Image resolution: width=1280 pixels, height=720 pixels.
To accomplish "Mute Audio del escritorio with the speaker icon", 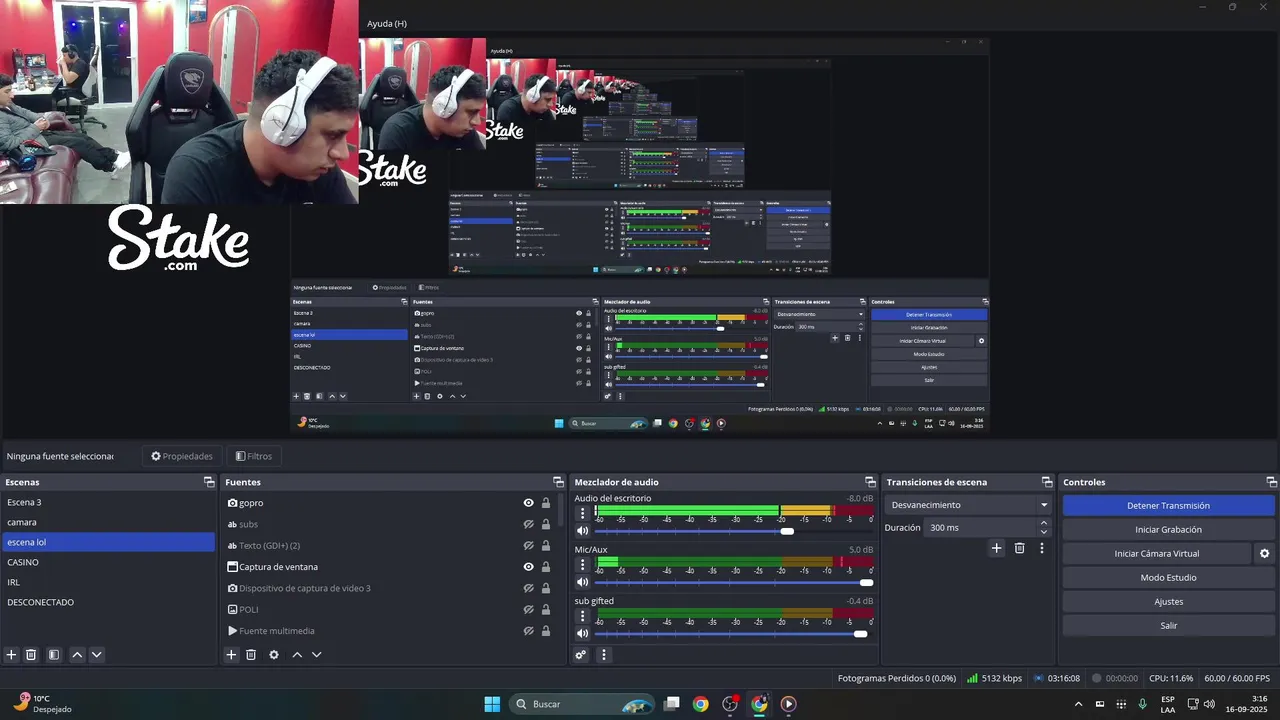I will 583,531.
